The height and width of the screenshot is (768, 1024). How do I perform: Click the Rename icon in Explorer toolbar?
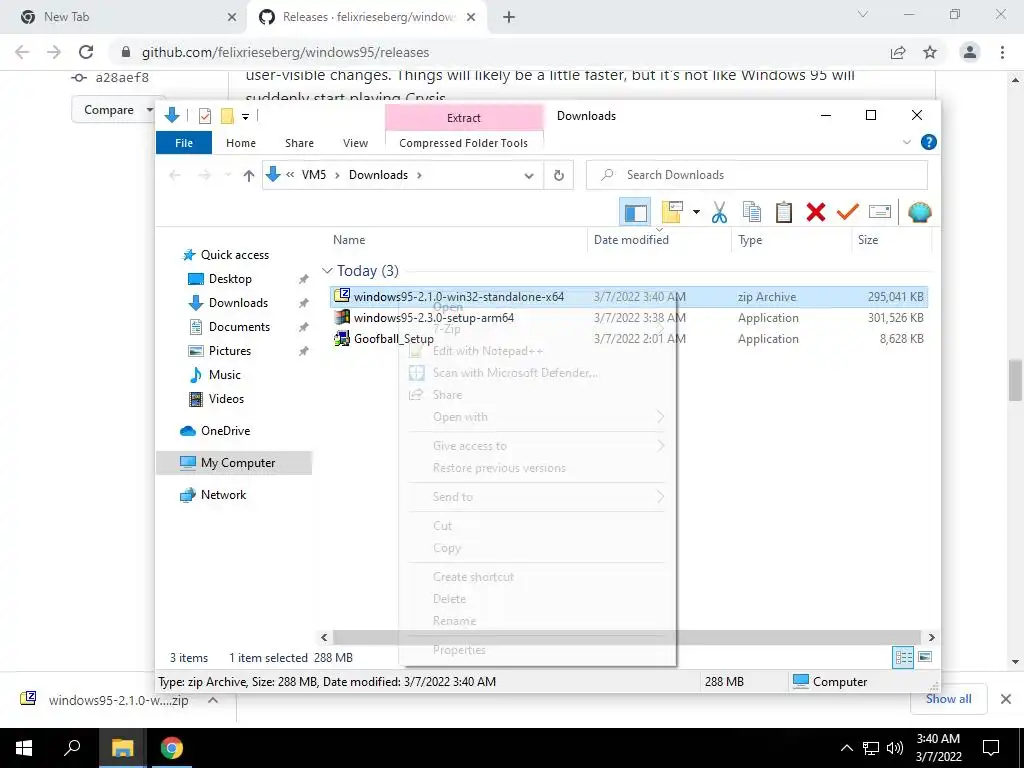click(880, 212)
